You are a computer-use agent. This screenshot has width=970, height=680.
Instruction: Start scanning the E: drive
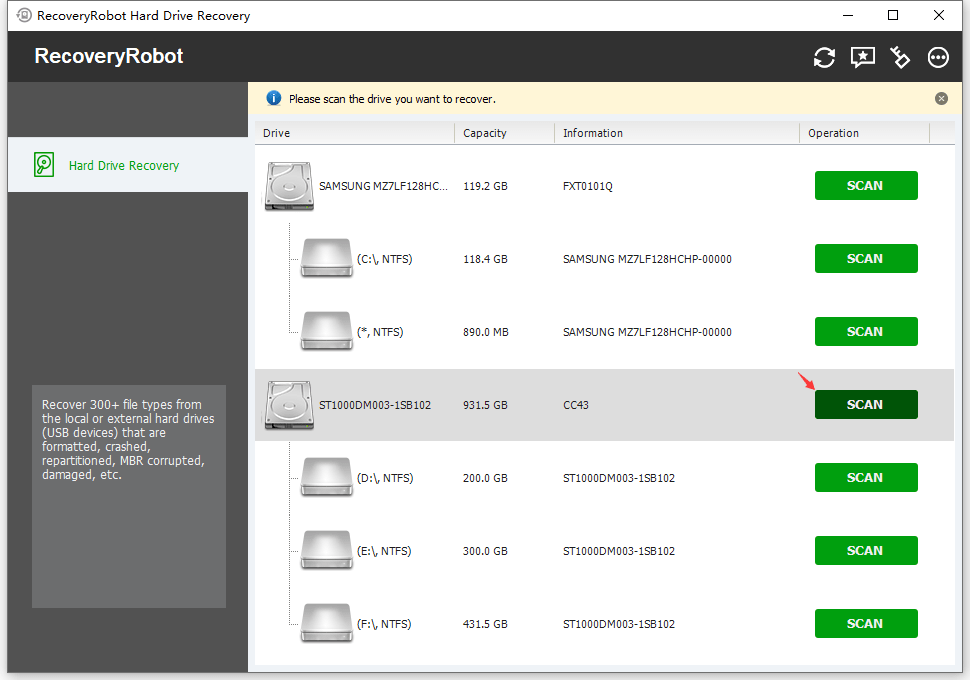tap(866, 550)
